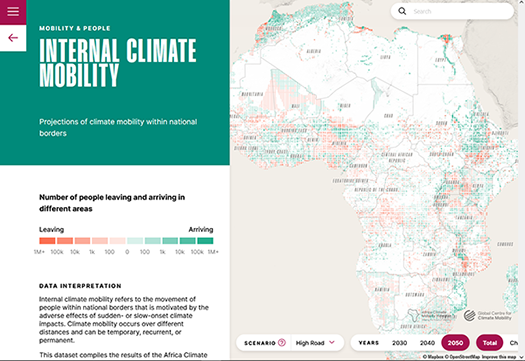
Task: Switch to the Total view
Action: tap(490, 343)
